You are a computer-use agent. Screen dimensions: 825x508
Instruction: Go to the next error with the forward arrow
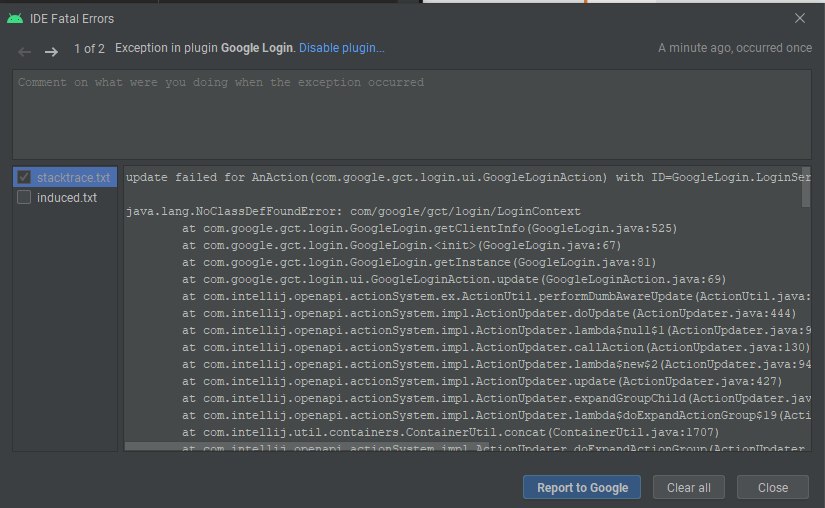[51, 52]
